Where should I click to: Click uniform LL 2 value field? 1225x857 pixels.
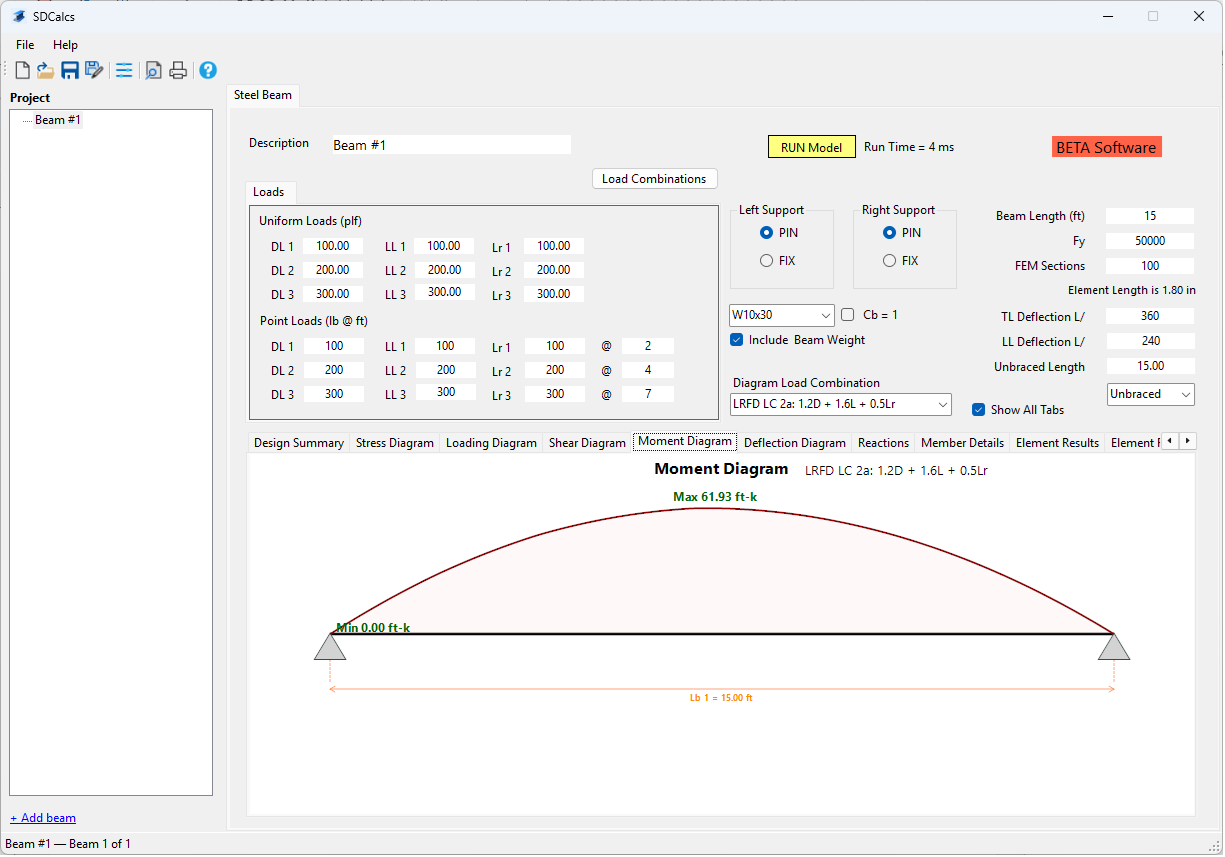coord(445,270)
